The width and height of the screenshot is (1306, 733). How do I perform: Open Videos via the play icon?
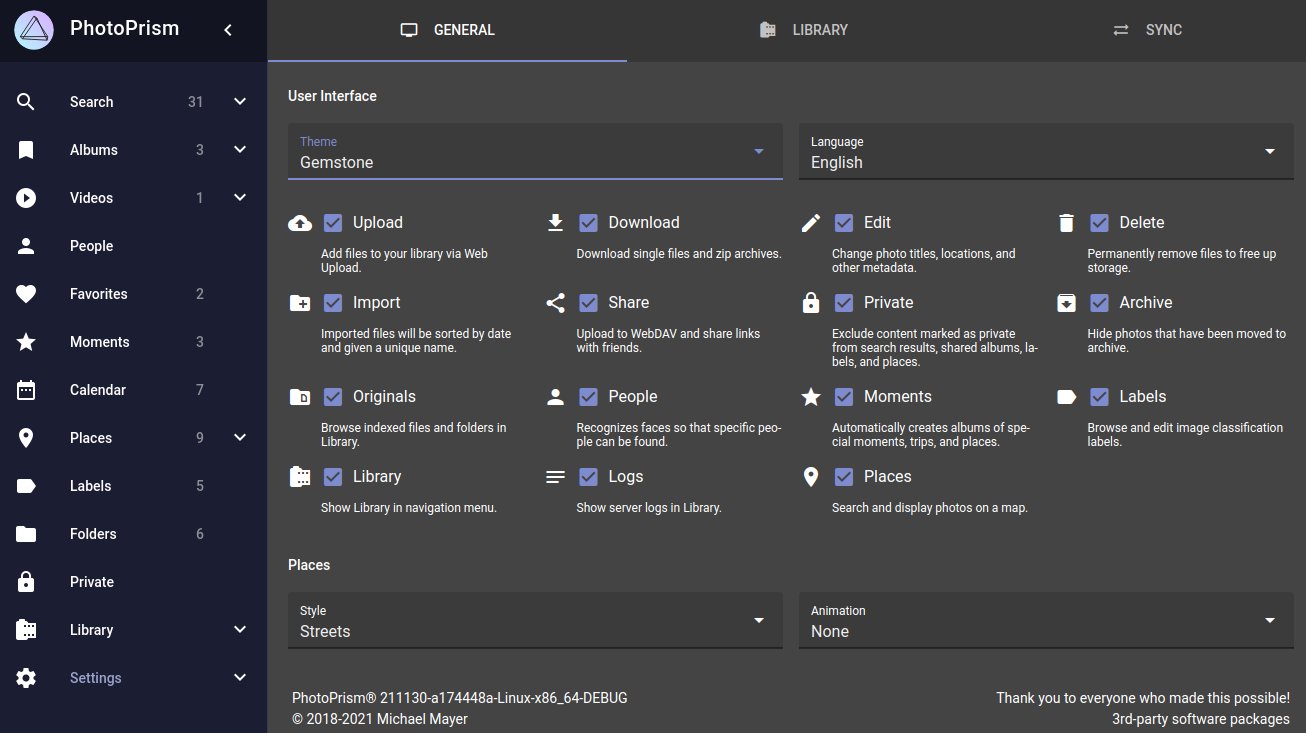tap(26, 198)
